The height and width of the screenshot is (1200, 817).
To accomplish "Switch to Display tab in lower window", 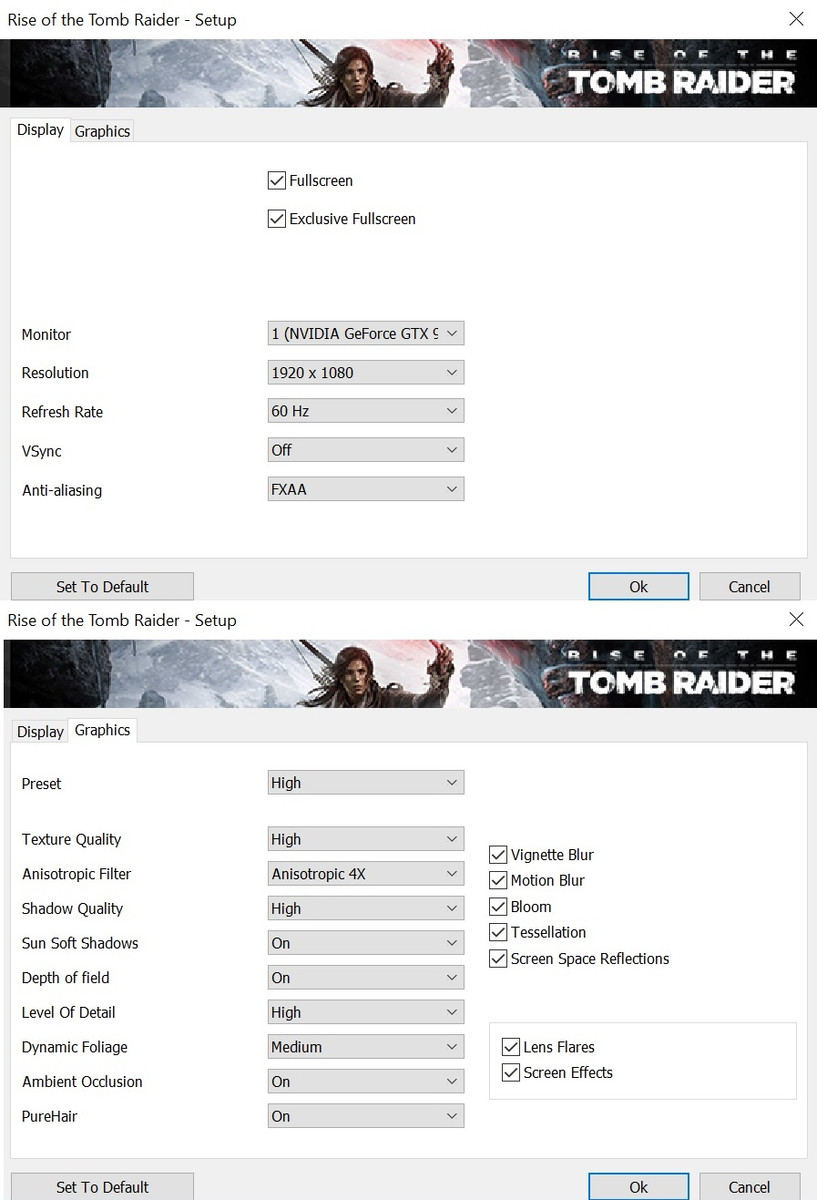I will [40, 731].
